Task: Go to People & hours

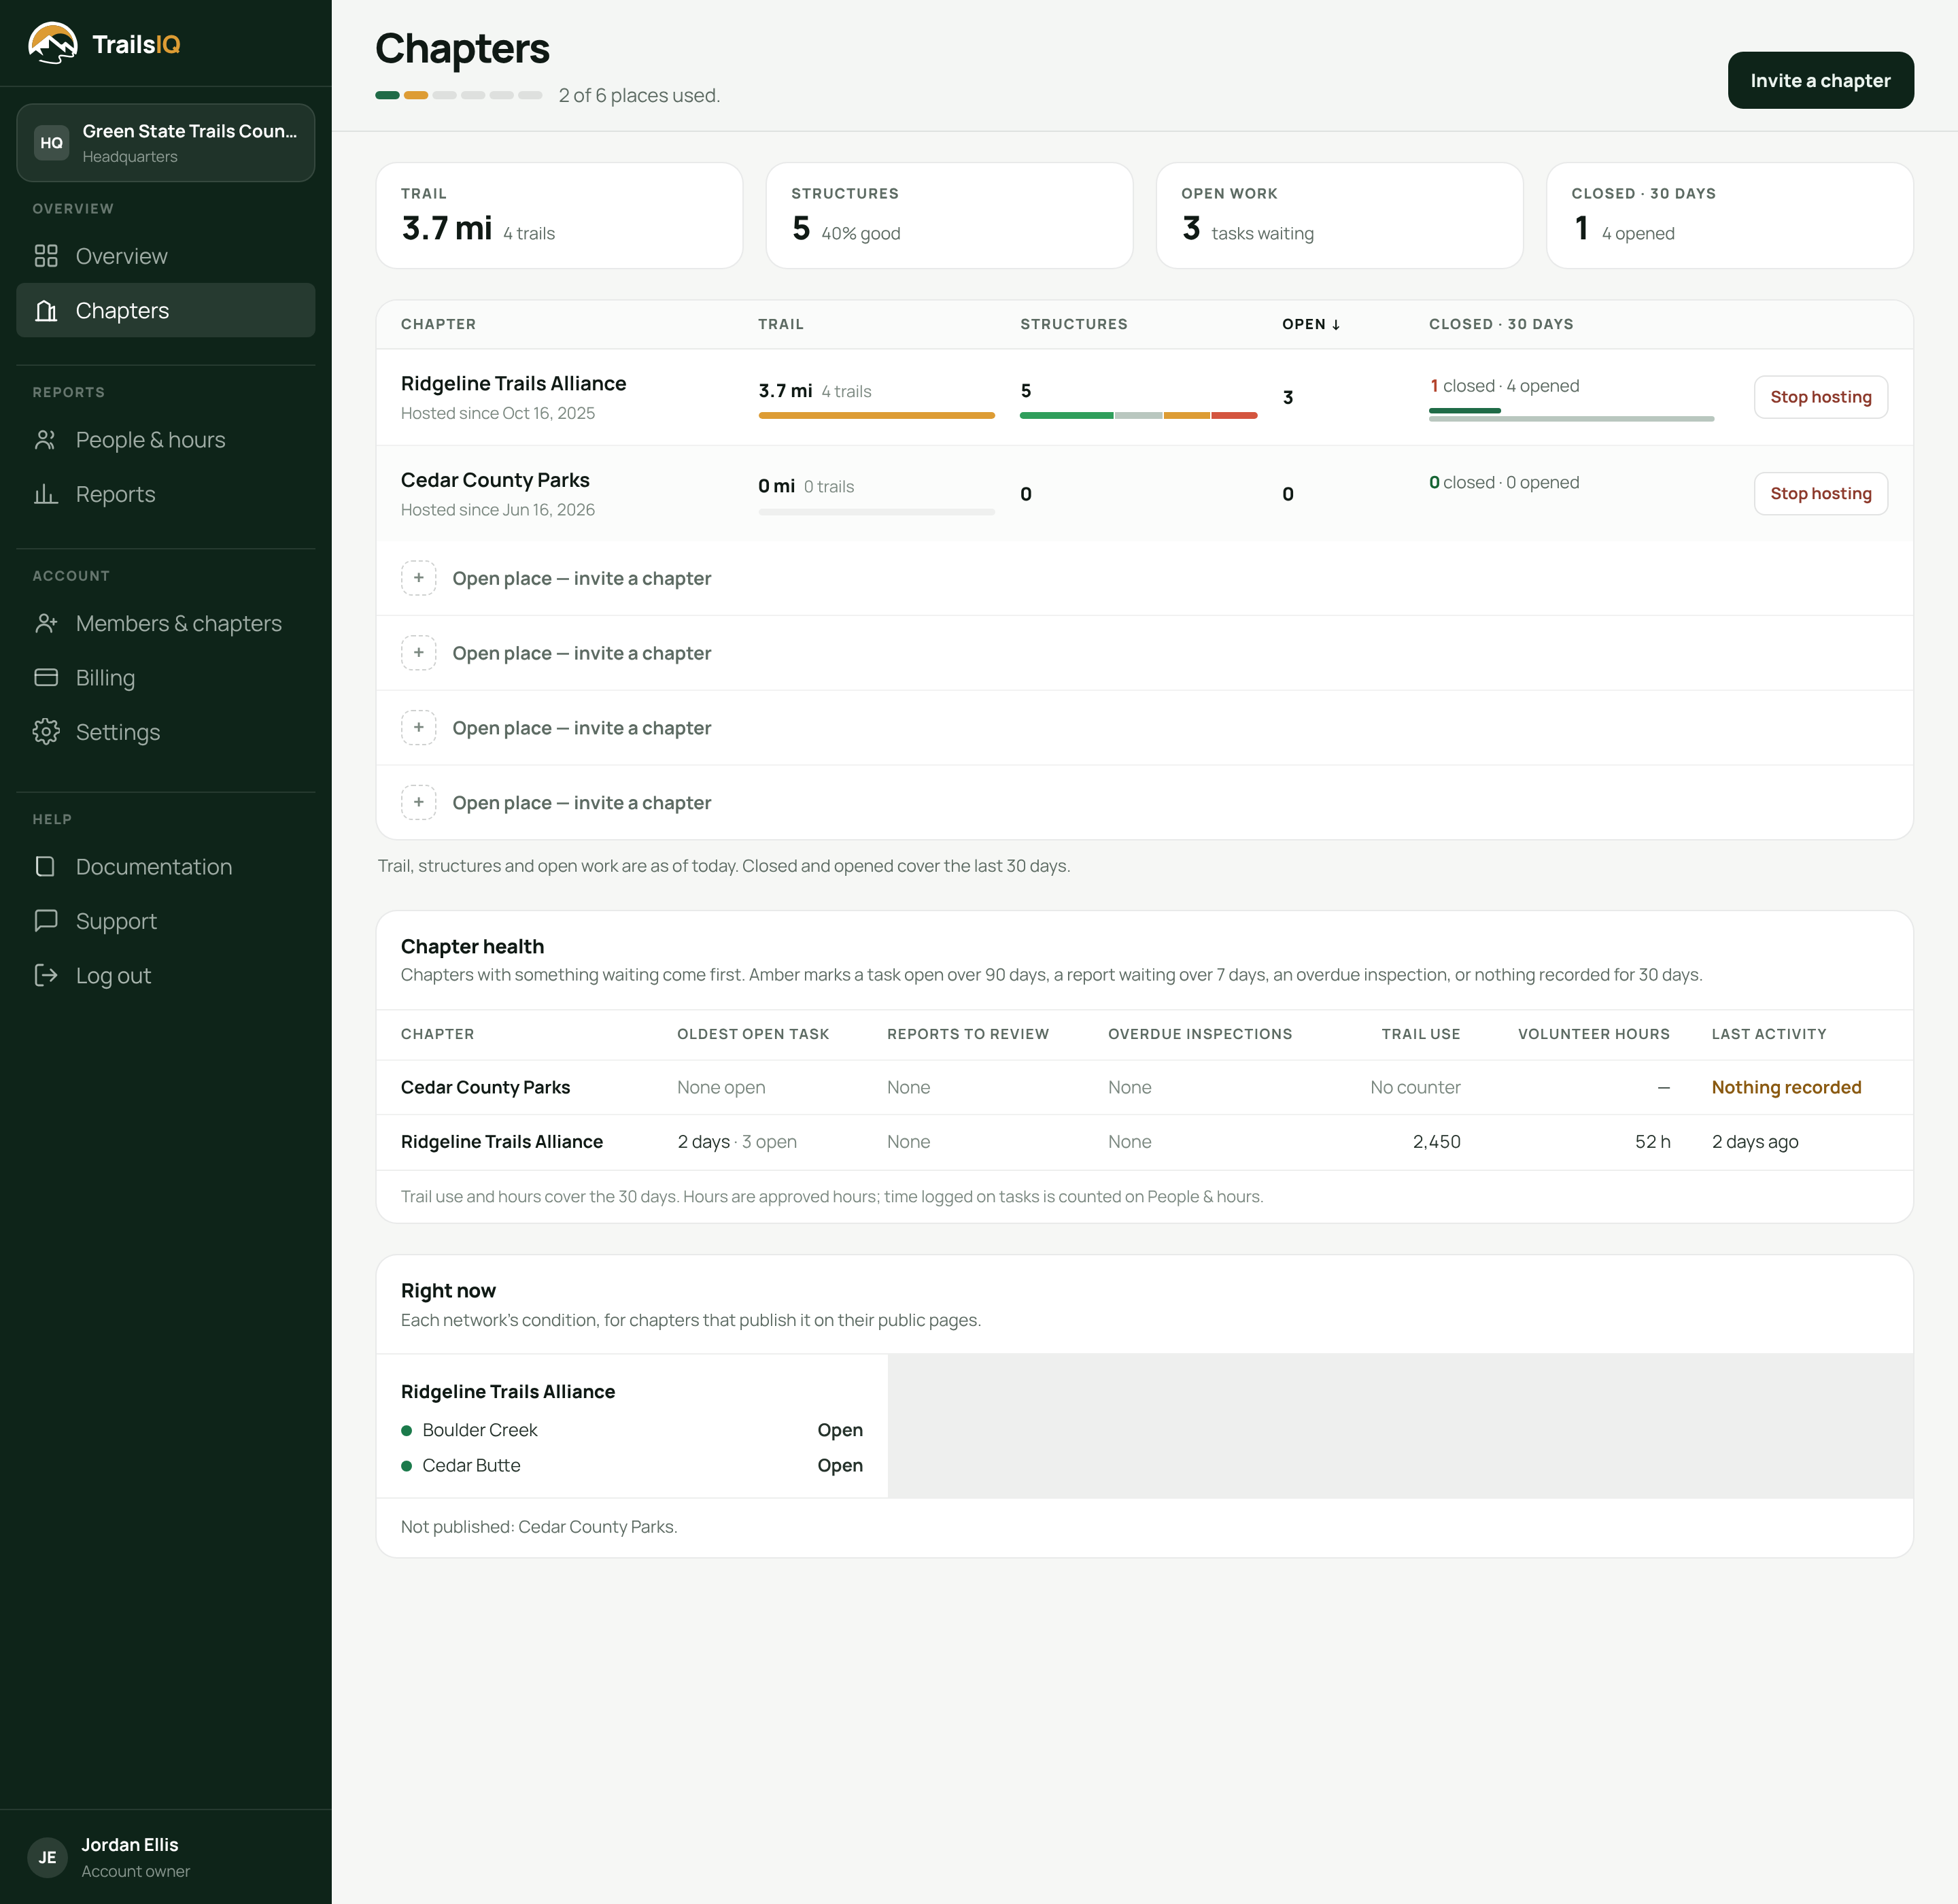Action: click(x=166, y=440)
